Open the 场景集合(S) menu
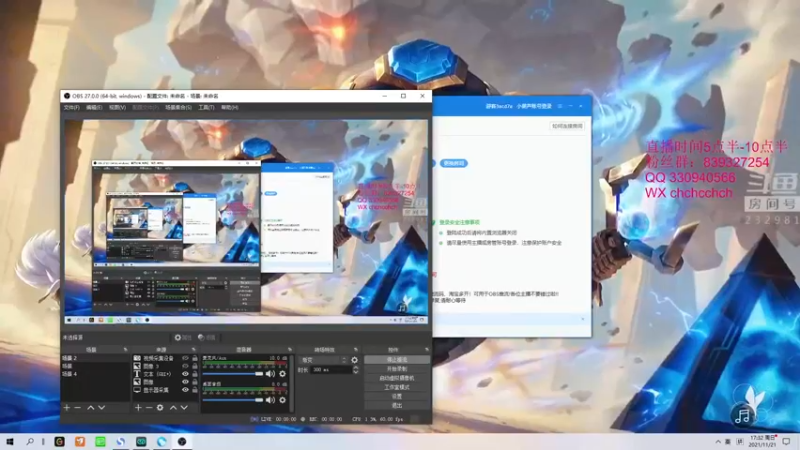 tap(179, 108)
